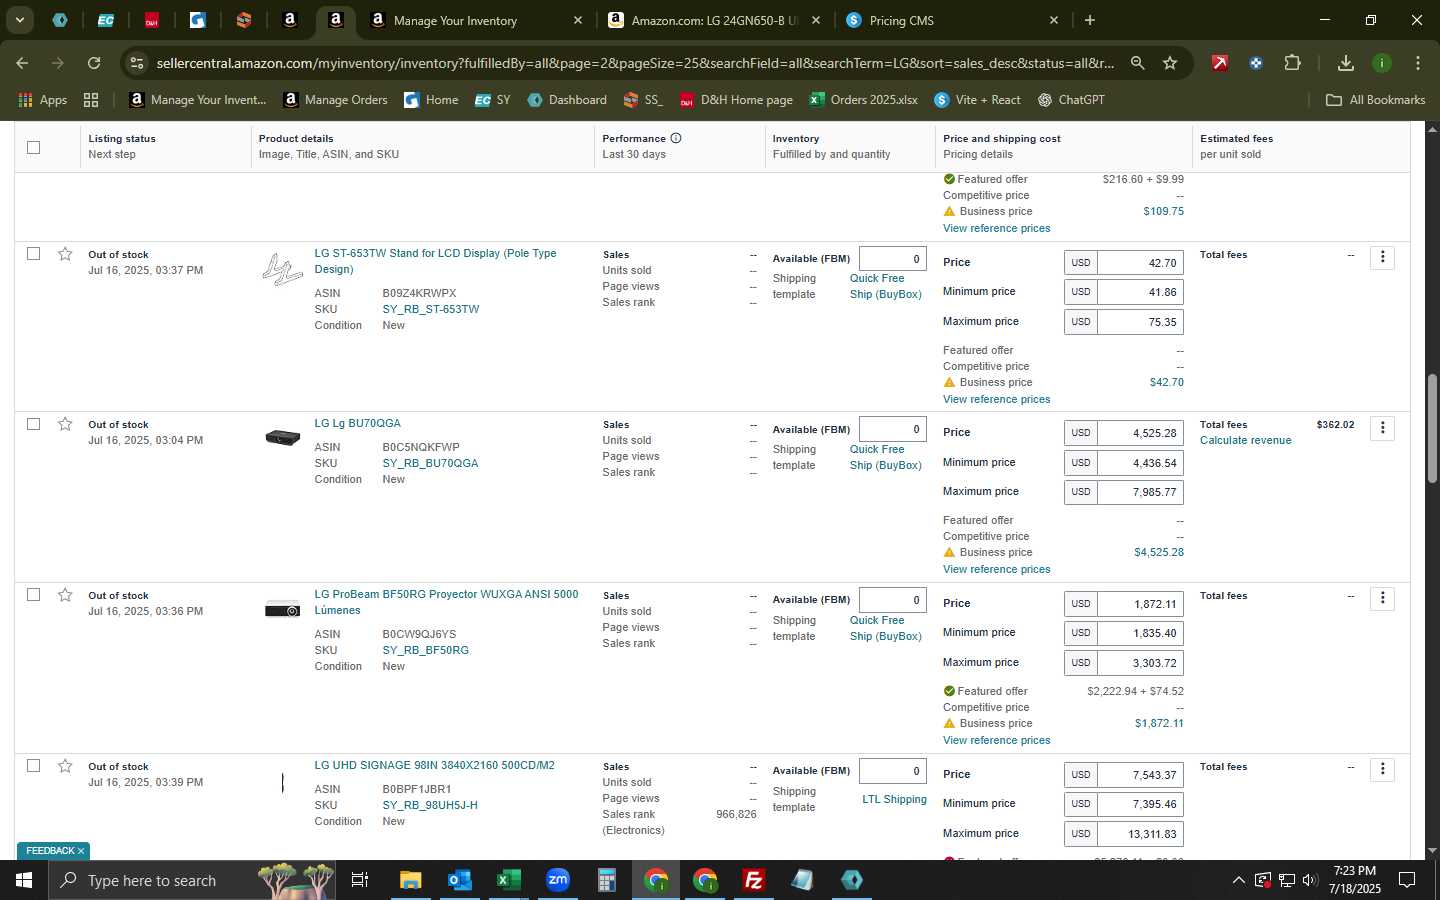Open Outlook from the taskbar

coord(459,880)
